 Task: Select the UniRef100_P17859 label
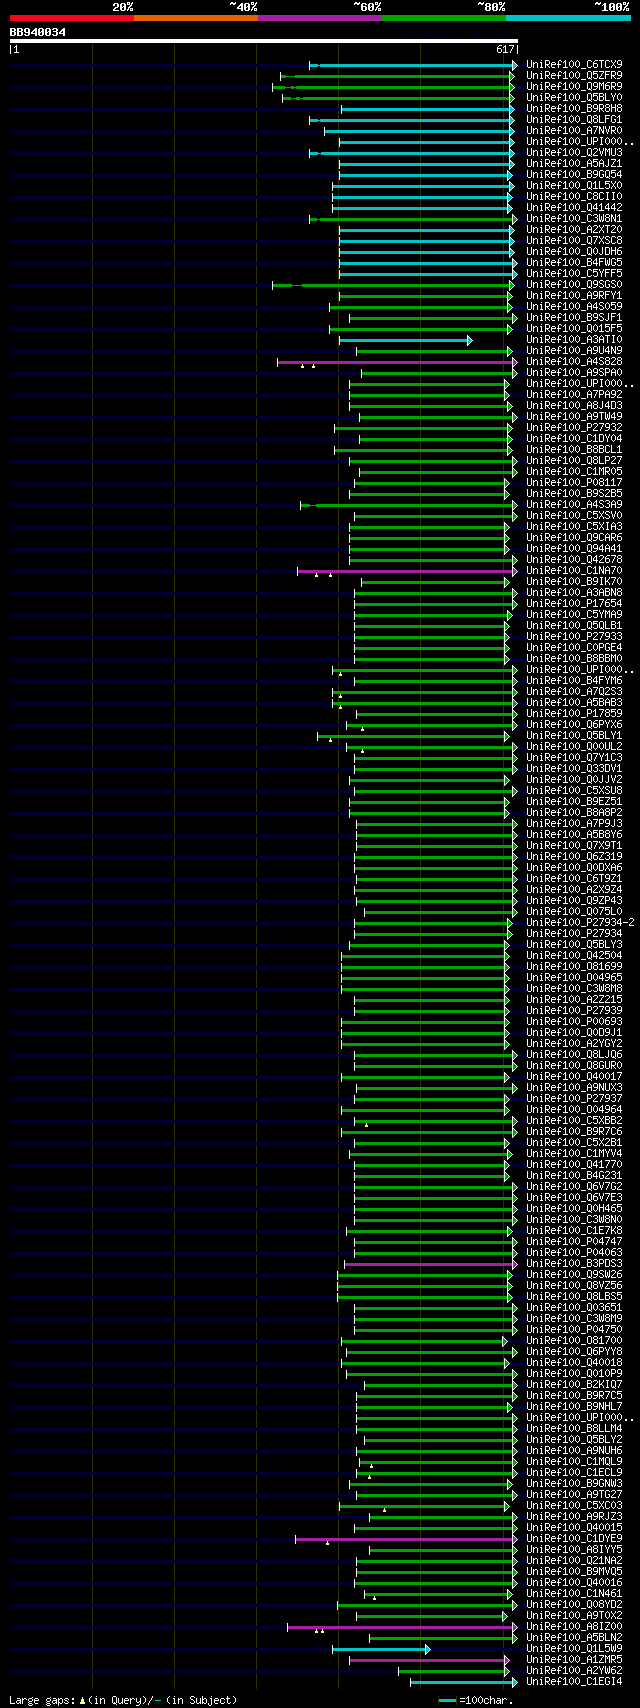[574, 714]
